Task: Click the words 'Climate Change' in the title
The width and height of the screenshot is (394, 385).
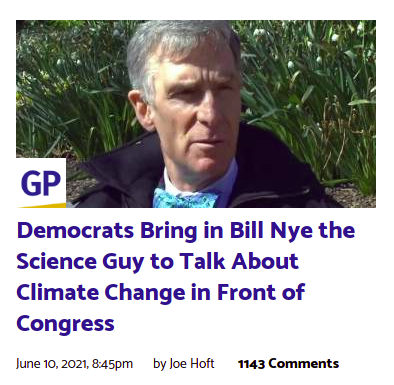Action: point(101,292)
